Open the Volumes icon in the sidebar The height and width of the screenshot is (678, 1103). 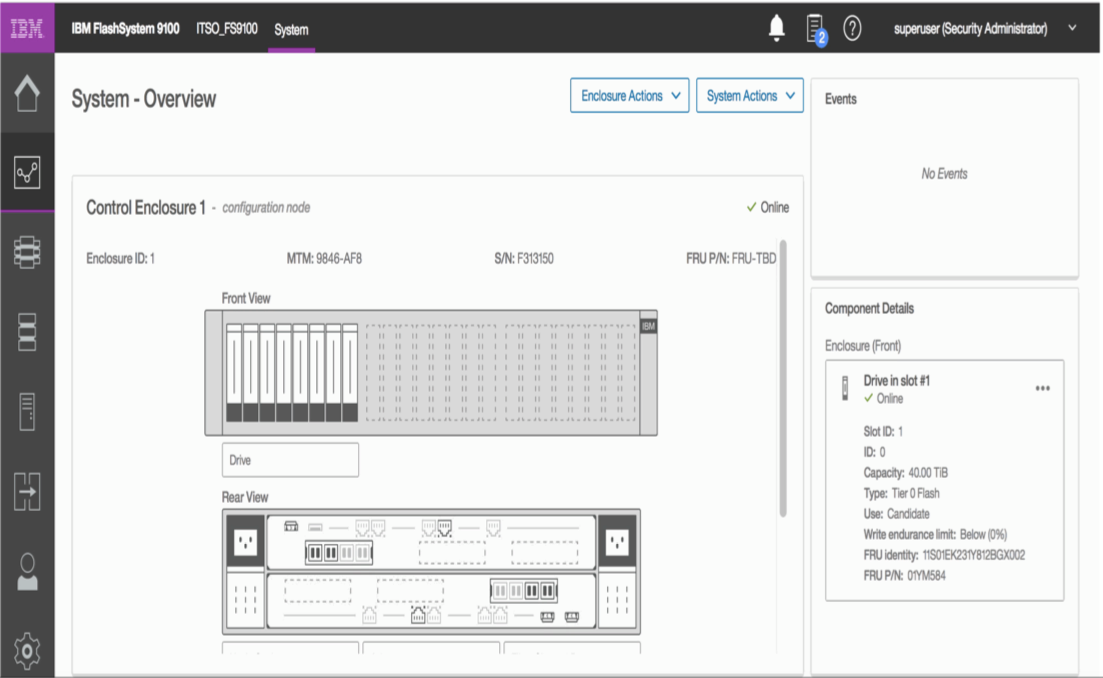click(27, 332)
